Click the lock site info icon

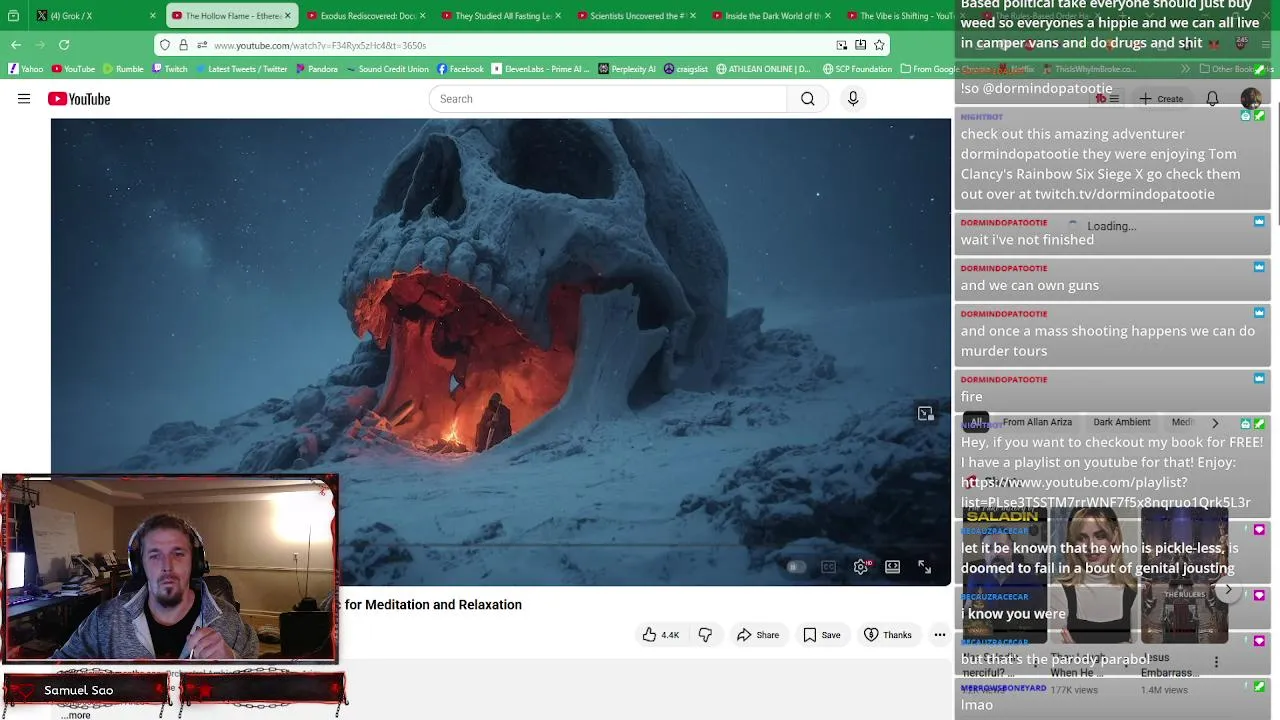pyautogui.click(x=183, y=45)
